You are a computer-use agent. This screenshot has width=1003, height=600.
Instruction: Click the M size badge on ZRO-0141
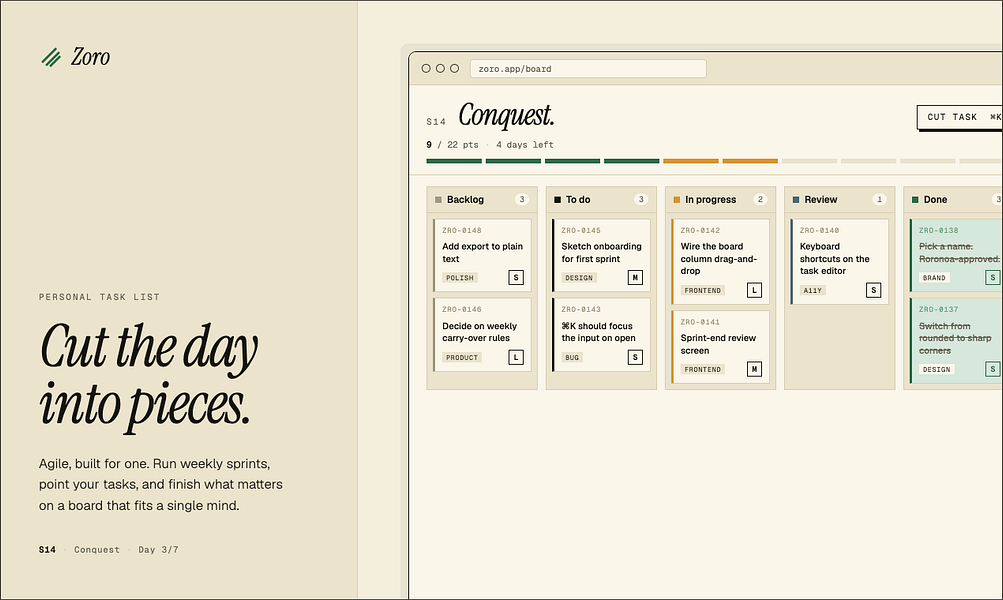754,369
